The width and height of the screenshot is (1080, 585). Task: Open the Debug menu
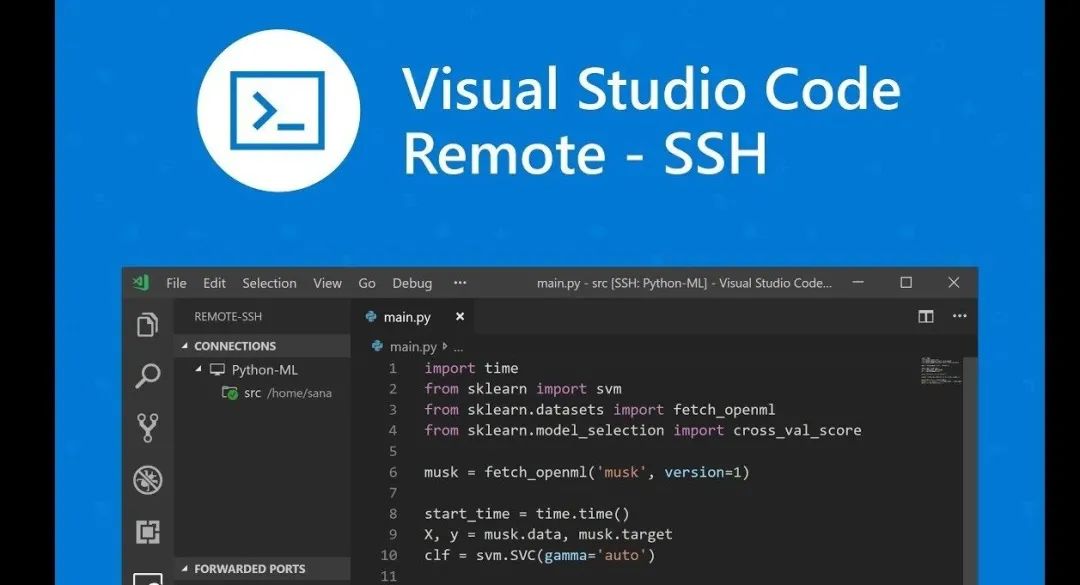click(412, 283)
